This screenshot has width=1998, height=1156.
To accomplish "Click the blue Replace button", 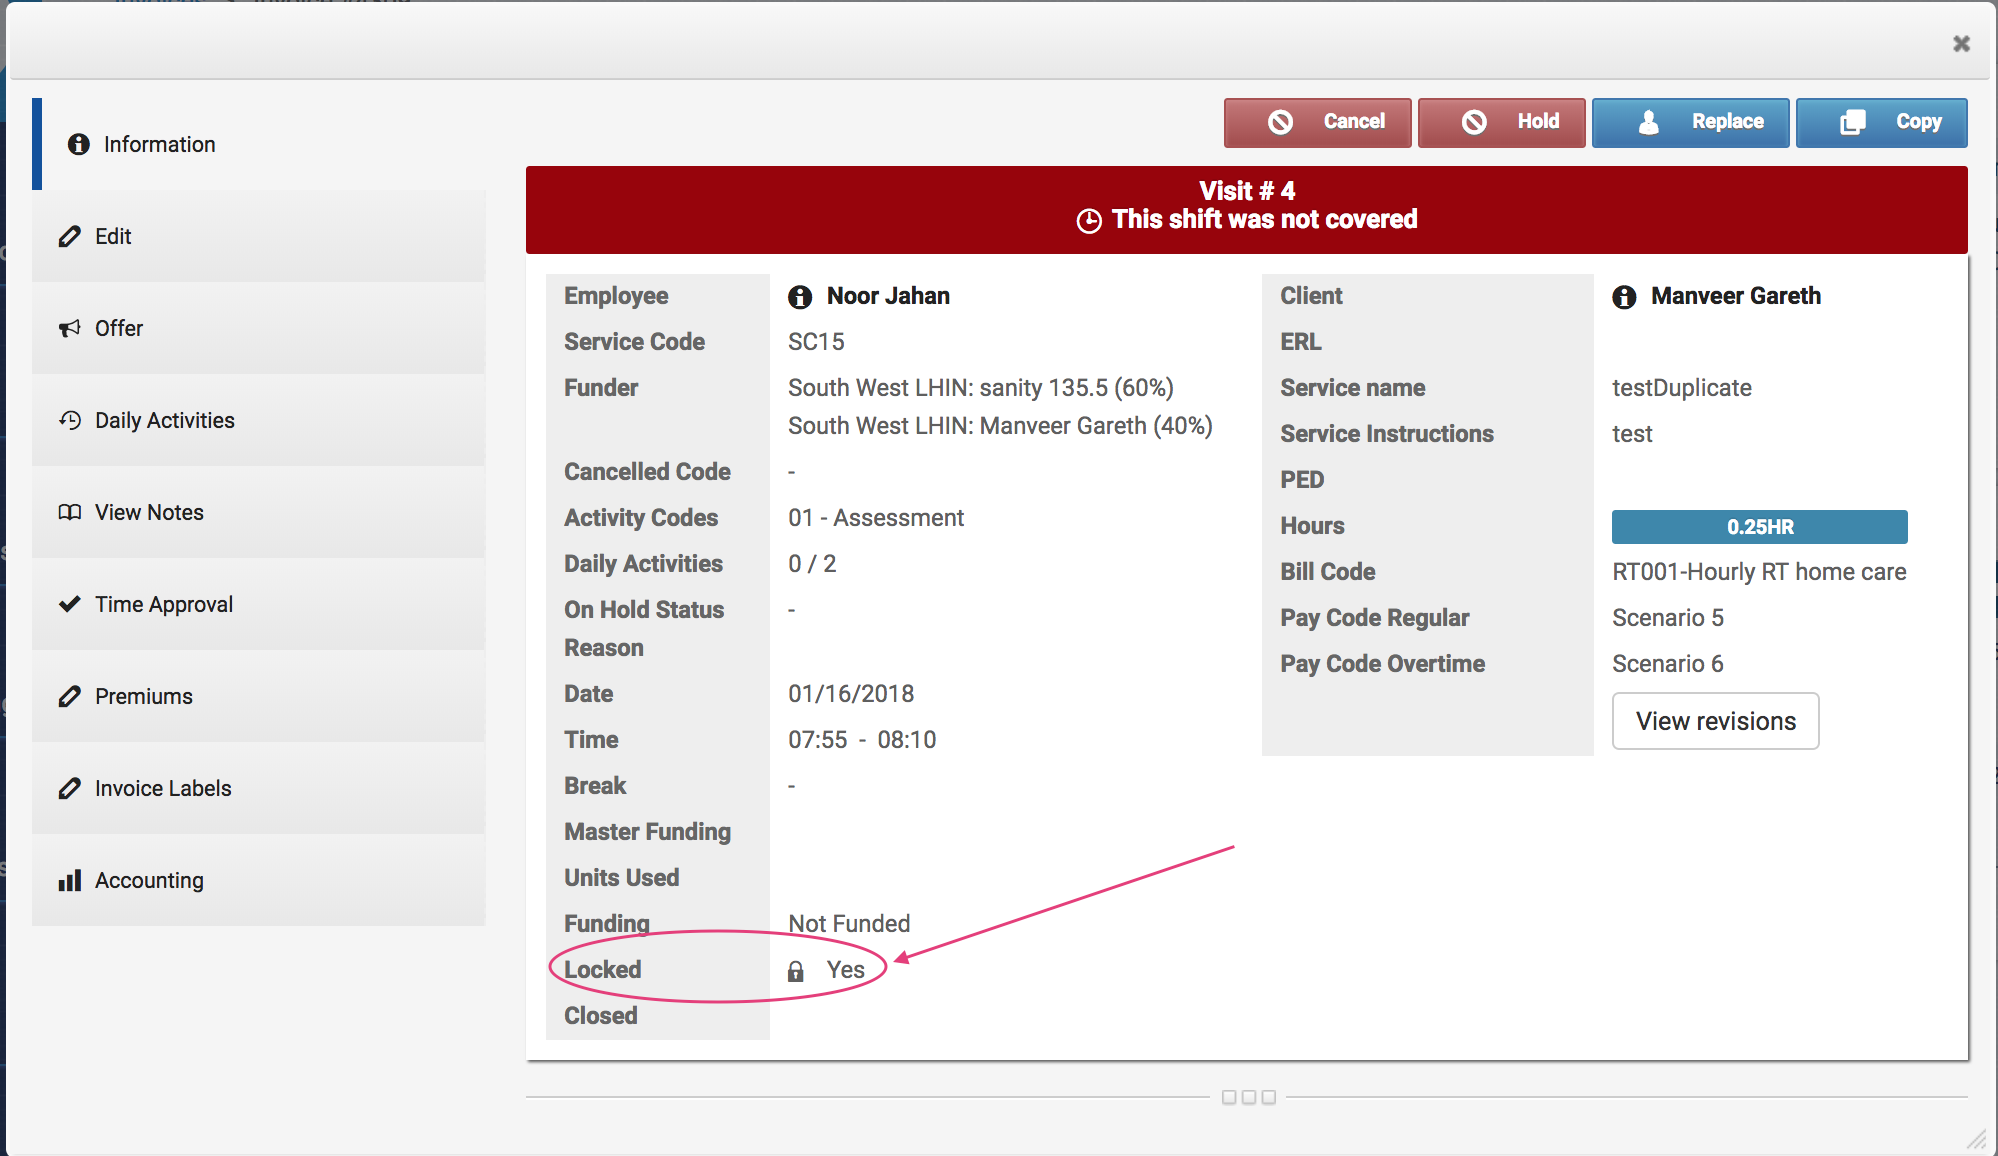I will [x=1690, y=122].
